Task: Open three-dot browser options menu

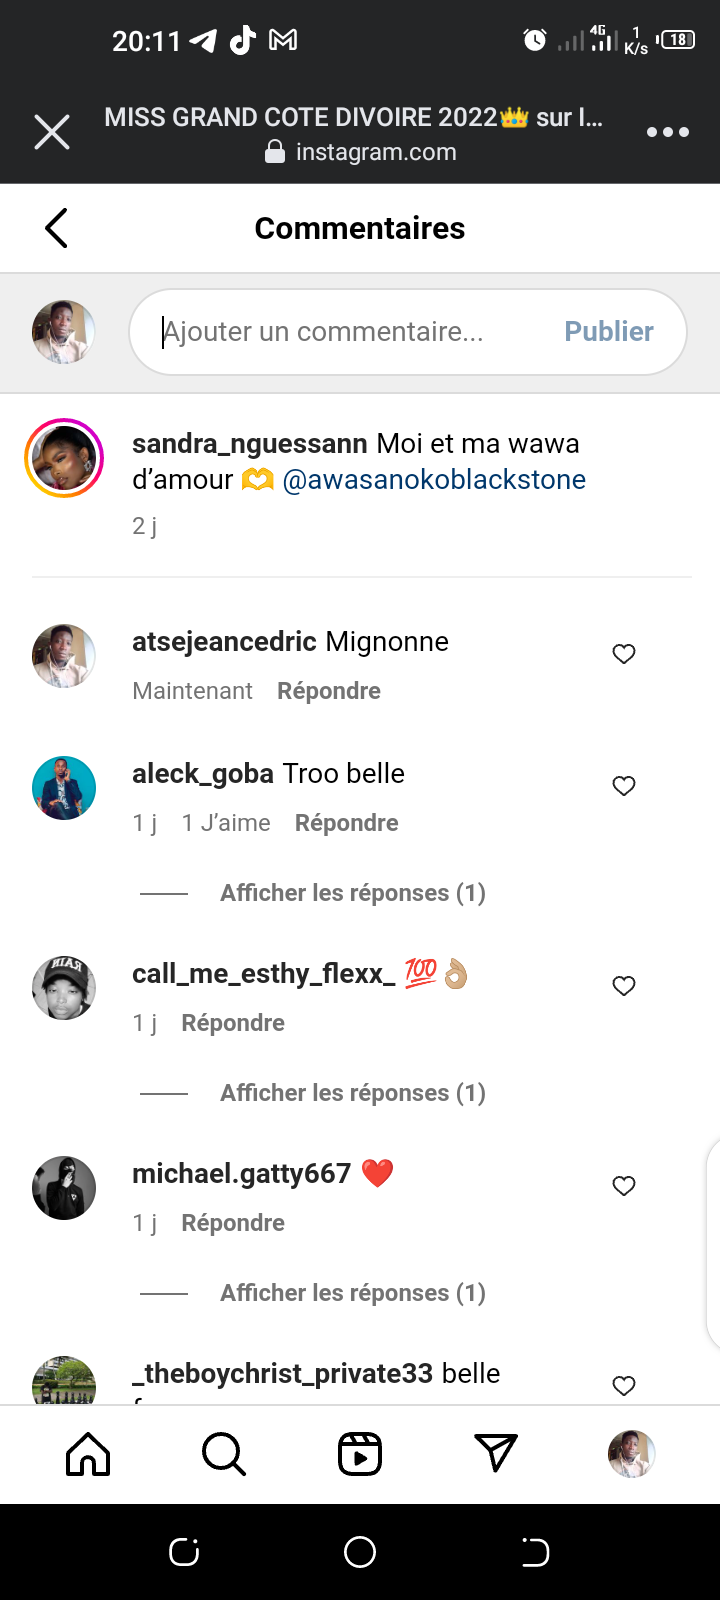Action: (x=667, y=132)
